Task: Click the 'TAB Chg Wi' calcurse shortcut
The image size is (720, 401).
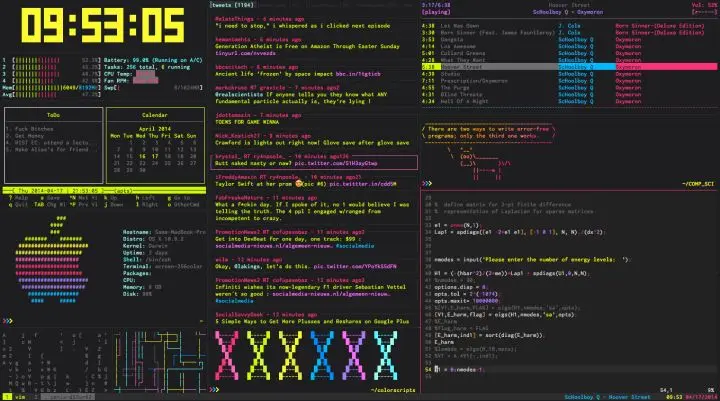Action: 51,205
